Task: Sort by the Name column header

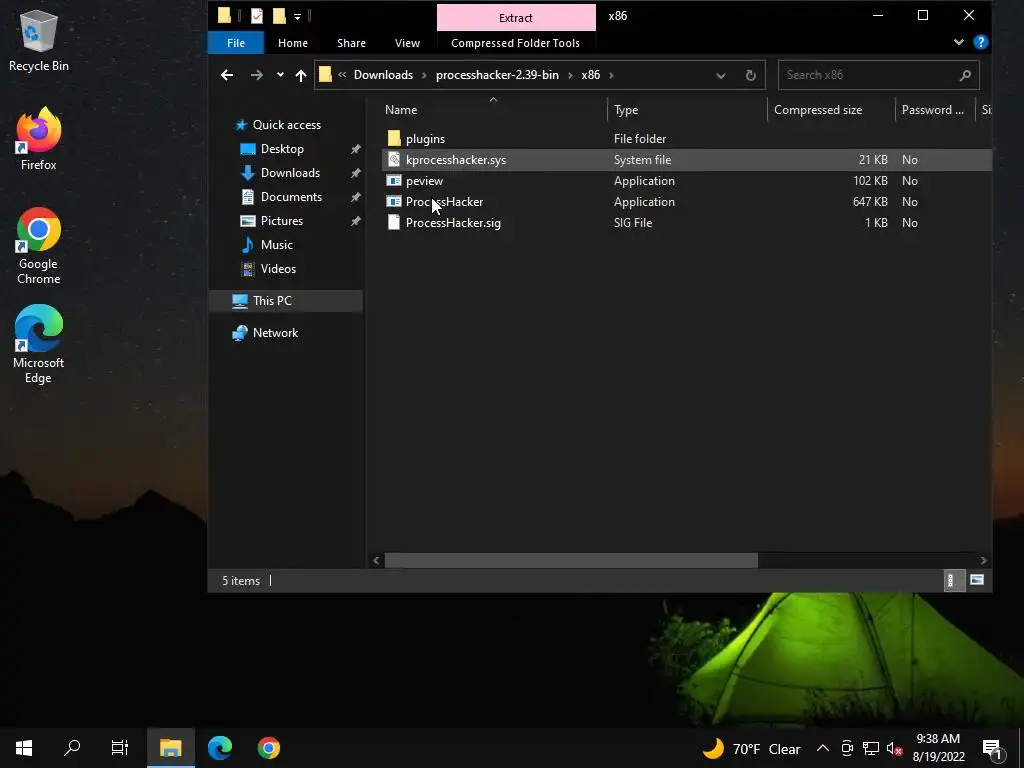Action: click(493, 110)
